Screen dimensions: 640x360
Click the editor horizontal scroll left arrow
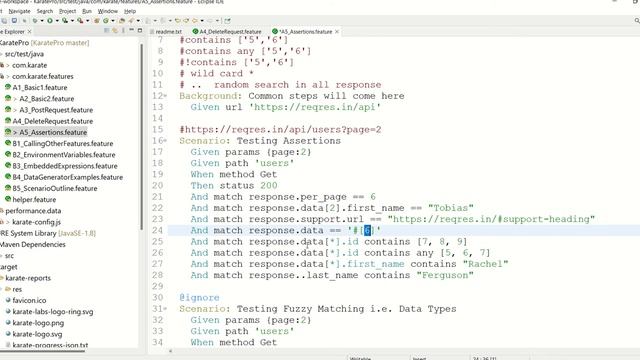[171, 351]
